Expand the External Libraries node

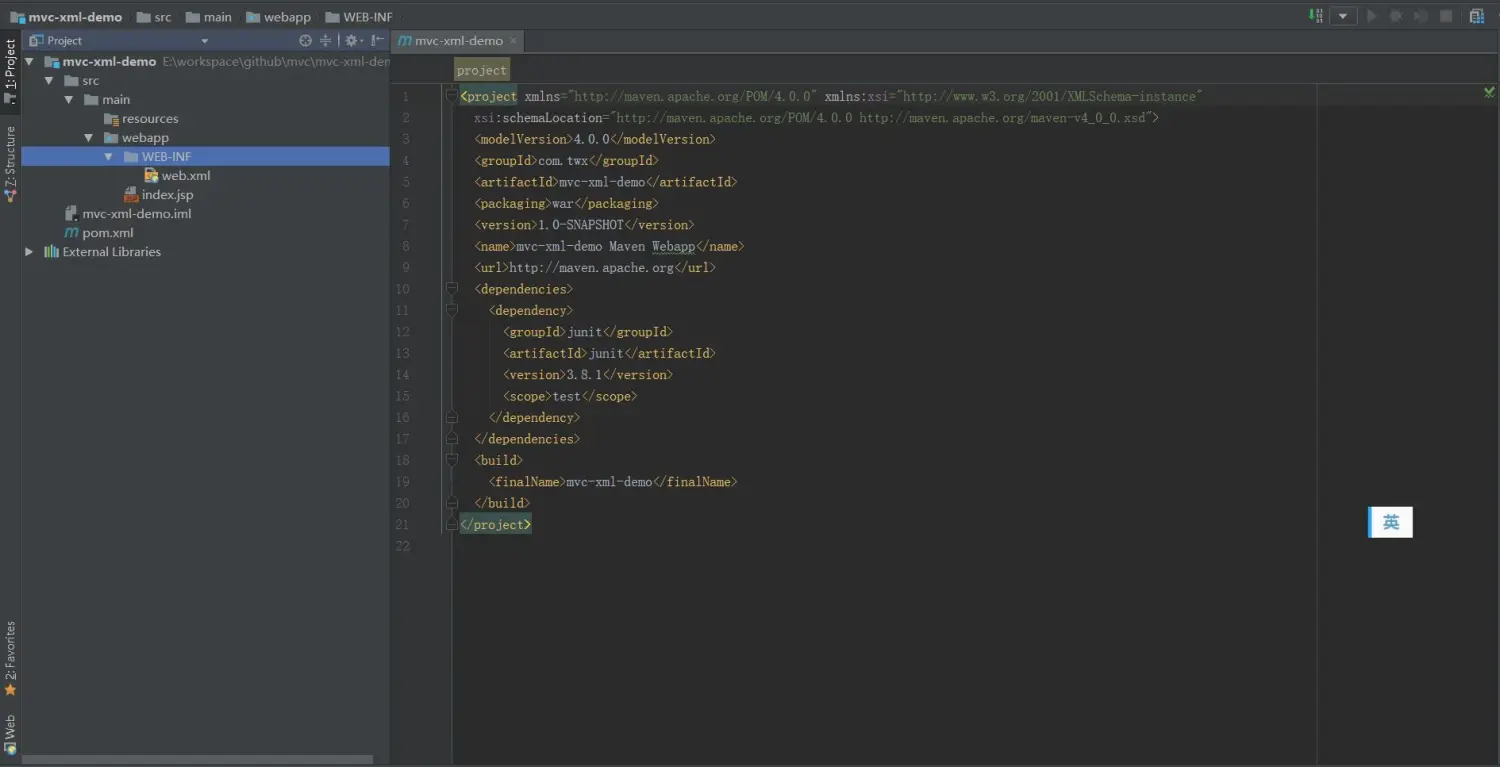click(29, 252)
